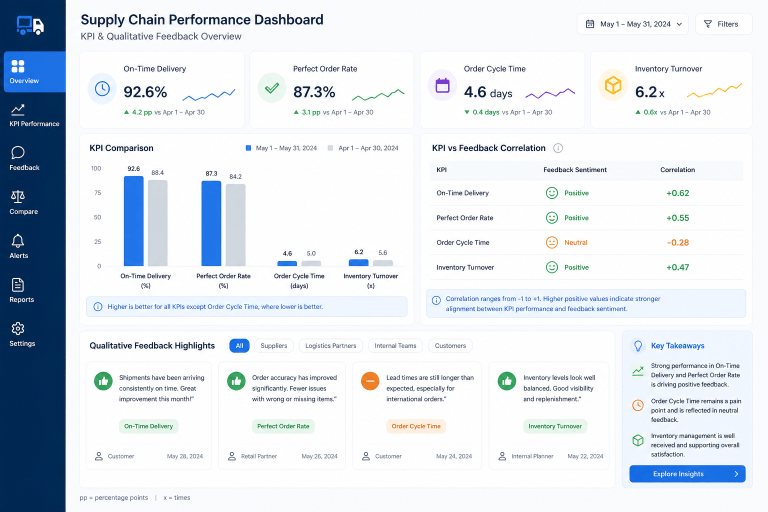Select the Suppliers feedback filter chip

(x=274, y=346)
